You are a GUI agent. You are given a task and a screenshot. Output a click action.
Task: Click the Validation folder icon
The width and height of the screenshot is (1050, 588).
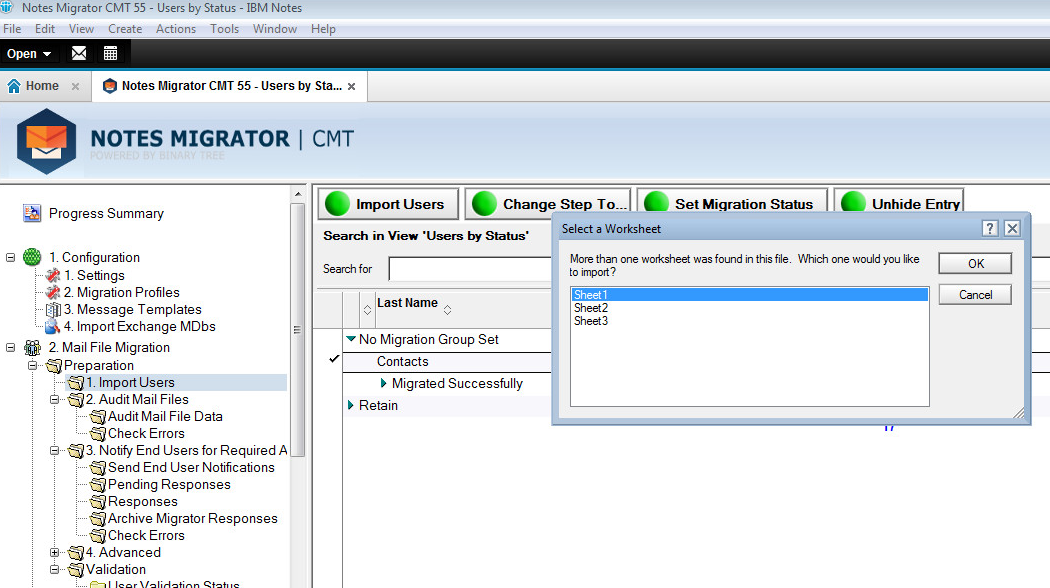[x=76, y=570]
